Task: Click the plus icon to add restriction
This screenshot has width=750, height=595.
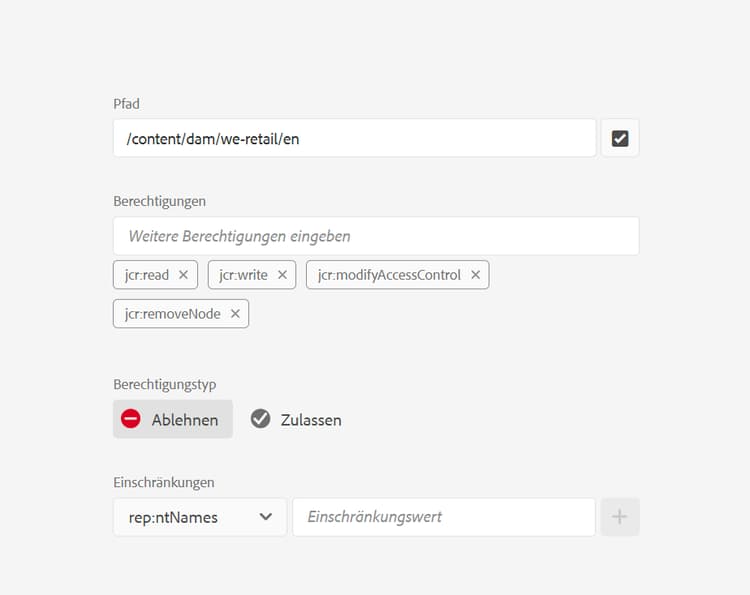Action: point(619,517)
